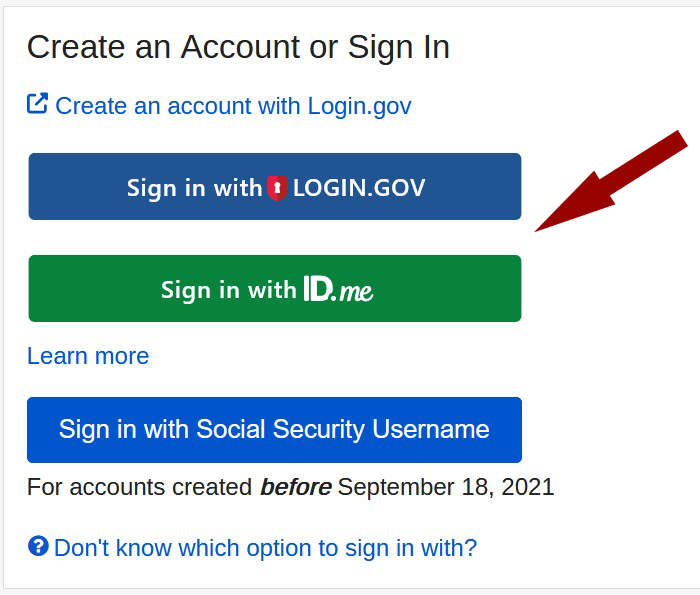Click the September 18, 2021 date text
This screenshot has width=700, height=595.
coord(446,488)
